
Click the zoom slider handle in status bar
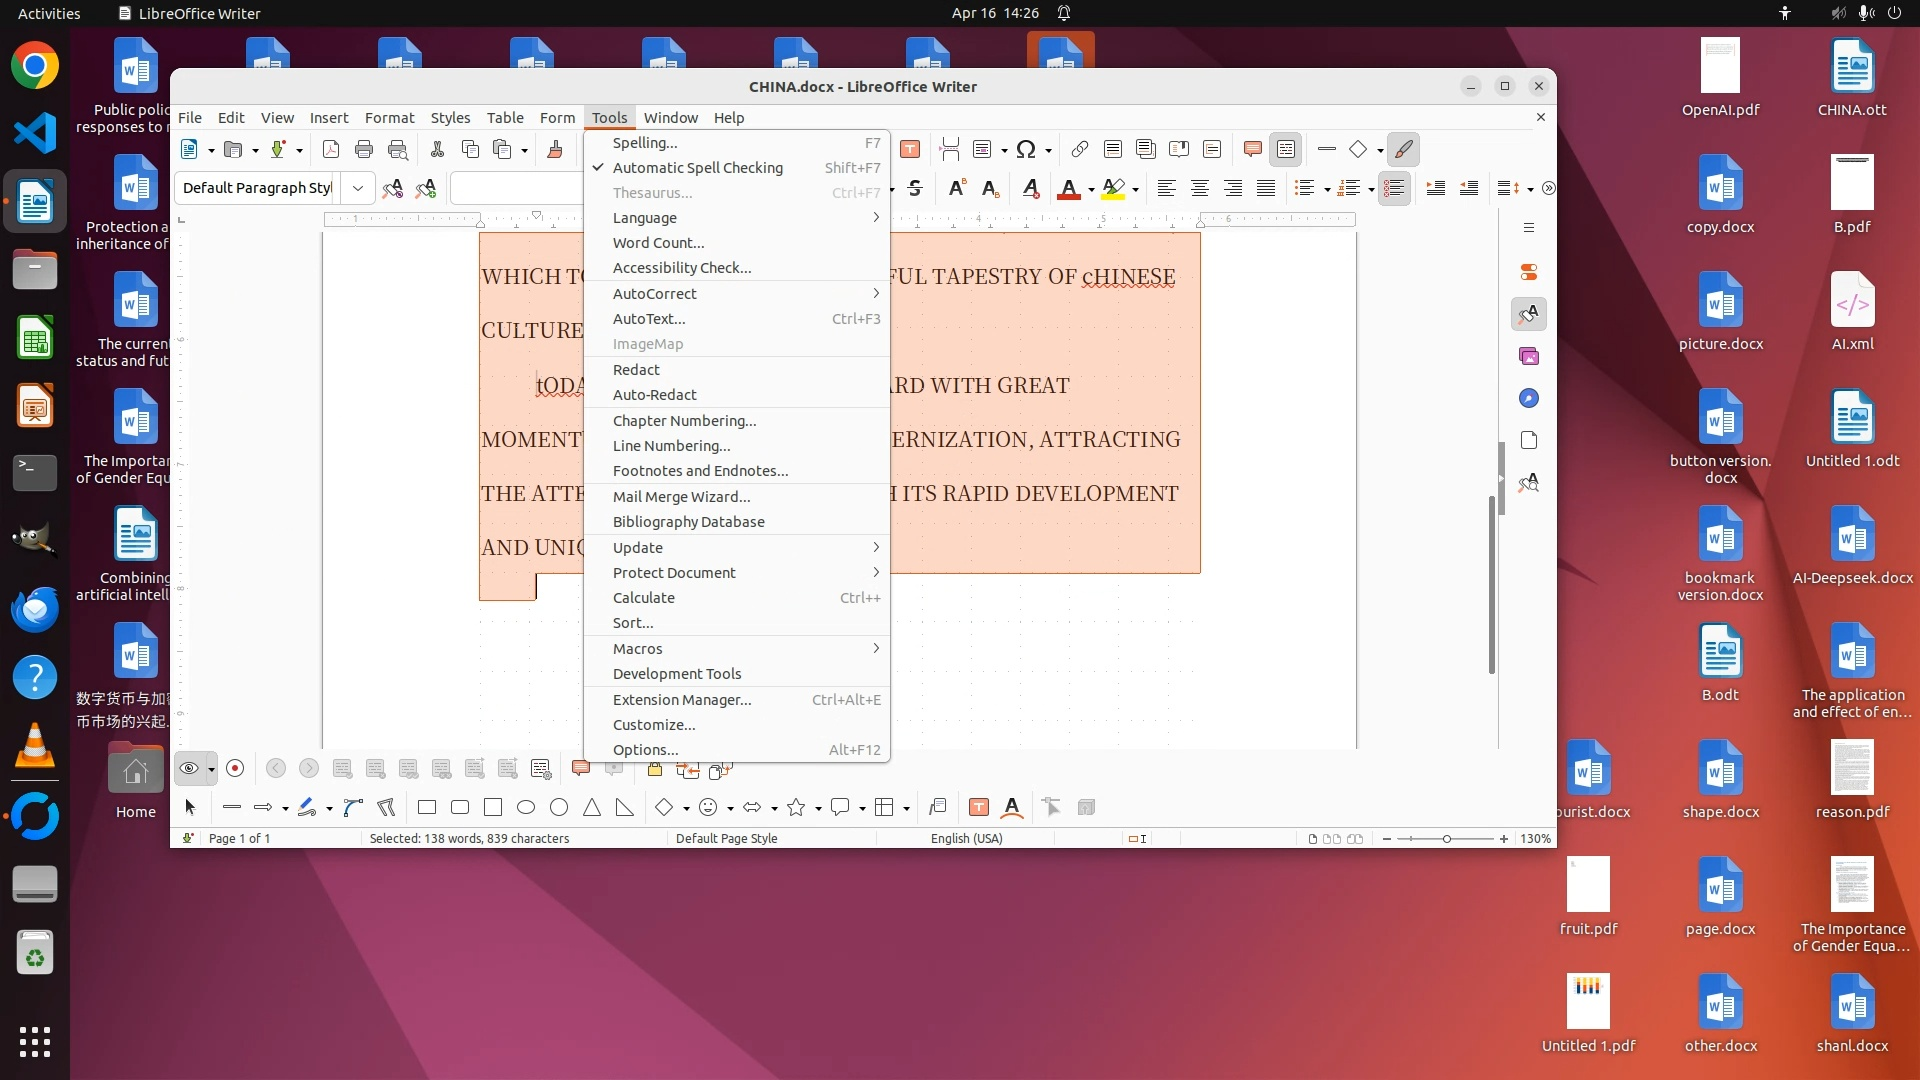pyautogui.click(x=1446, y=839)
